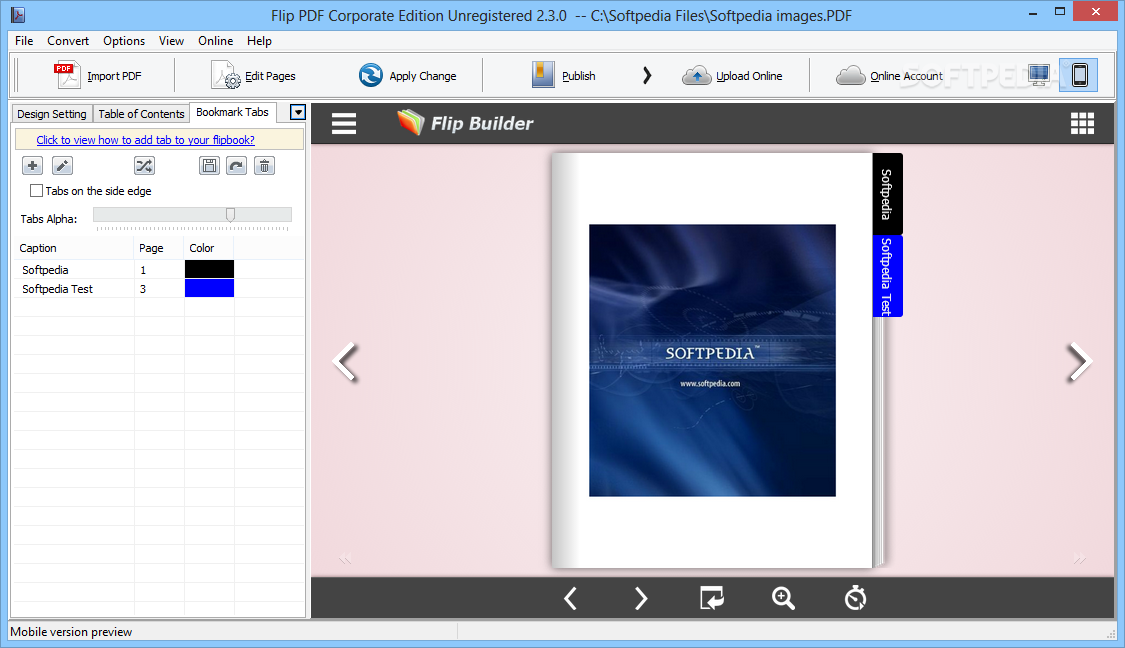
Task: Enable Tabs on the side edge checkbox
Action: [x=36, y=191]
